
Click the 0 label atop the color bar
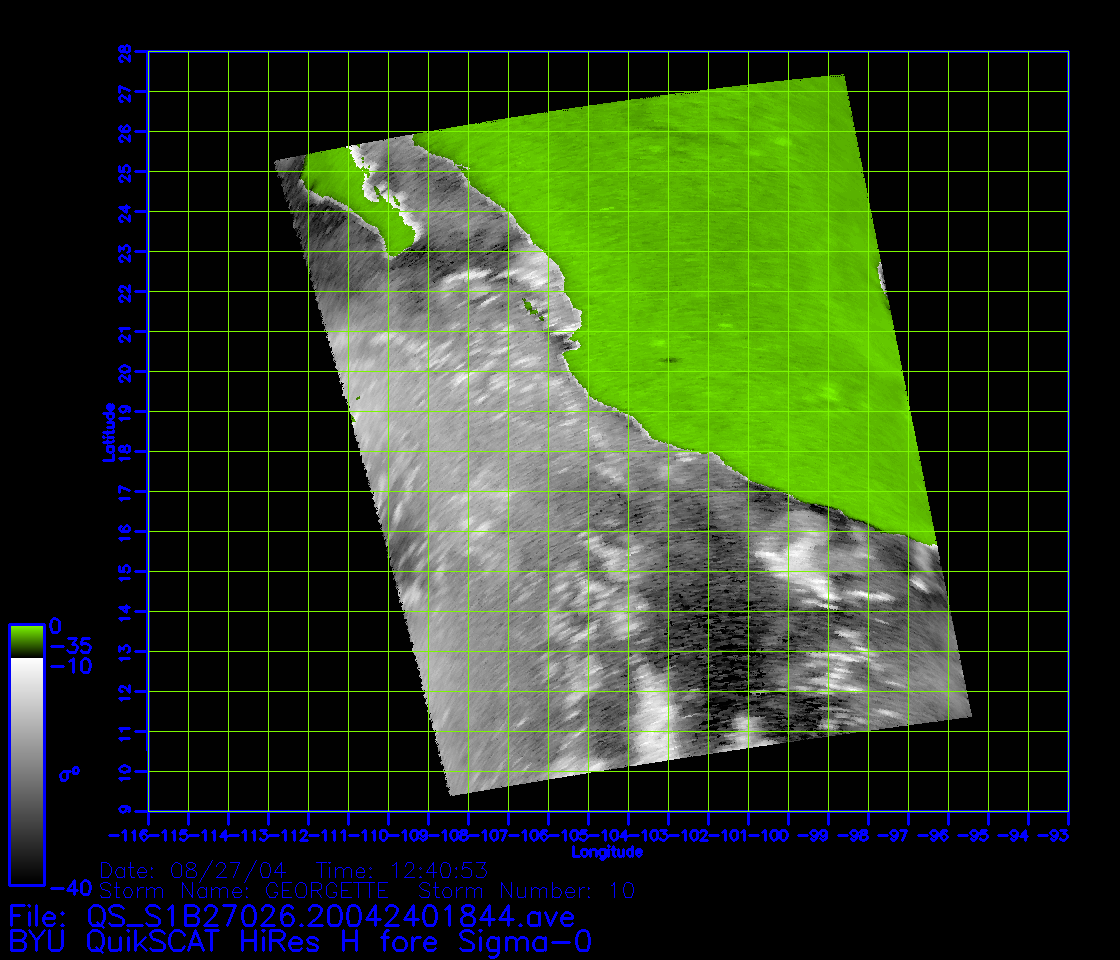point(55,625)
